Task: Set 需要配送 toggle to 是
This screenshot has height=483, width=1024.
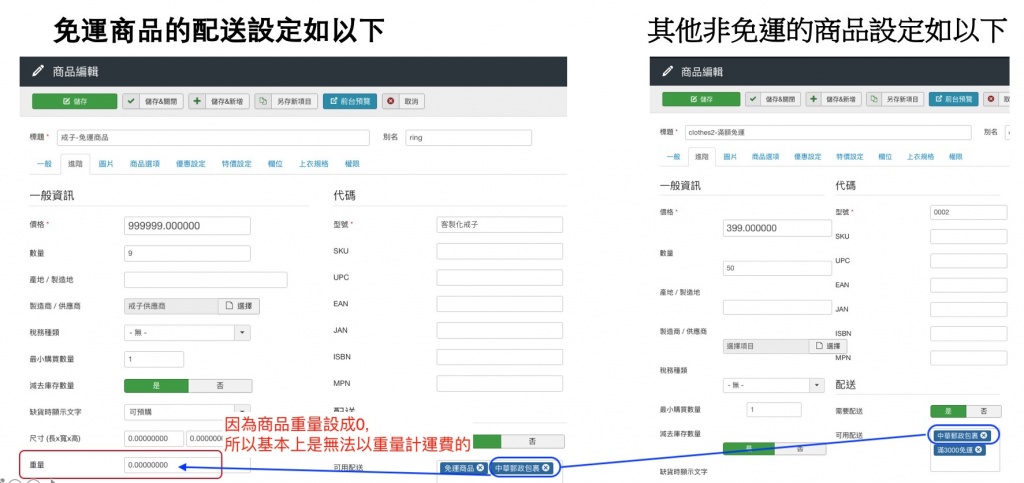Action: click(948, 411)
